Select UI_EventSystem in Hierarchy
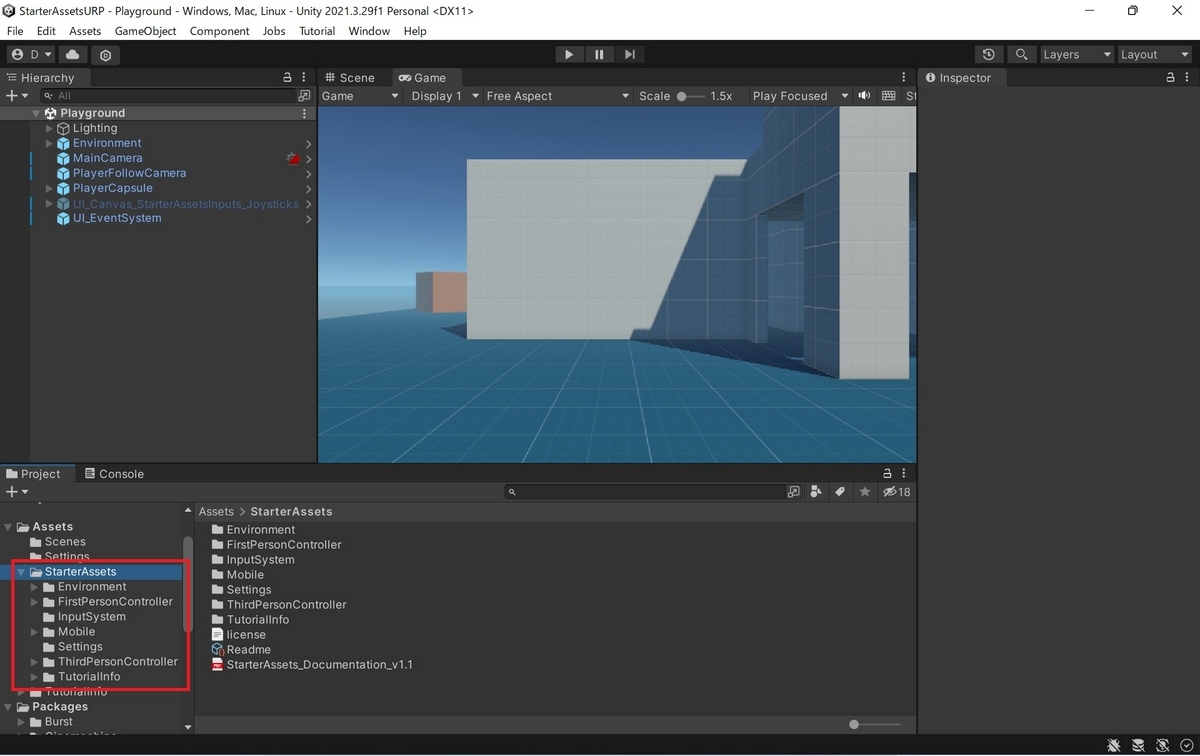The width and height of the screenshot is (1200, 756). 116,218
